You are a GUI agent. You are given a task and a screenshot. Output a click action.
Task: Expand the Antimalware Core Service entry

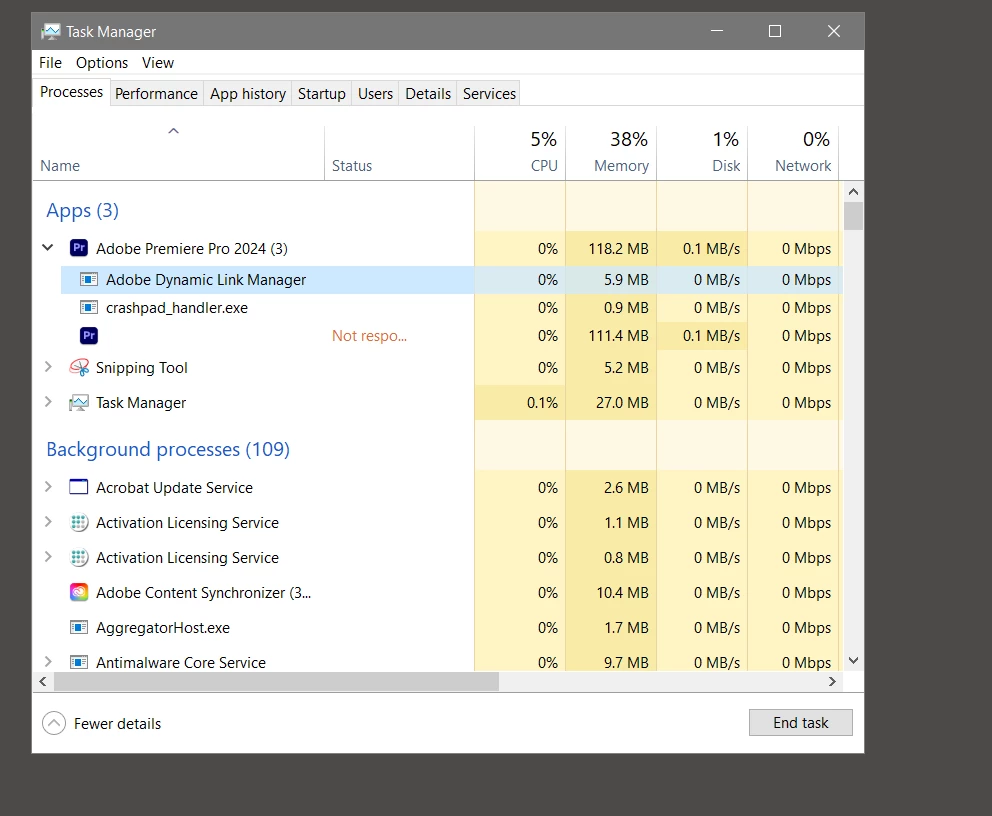click(x=48, y=661)
